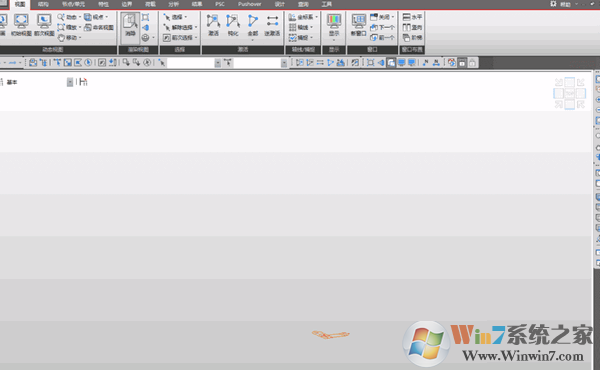Image resolution: width=600 pixels, height=370 pixels.
Task: Expand the 坐标系 dropdown arrow
Action: 316,17
